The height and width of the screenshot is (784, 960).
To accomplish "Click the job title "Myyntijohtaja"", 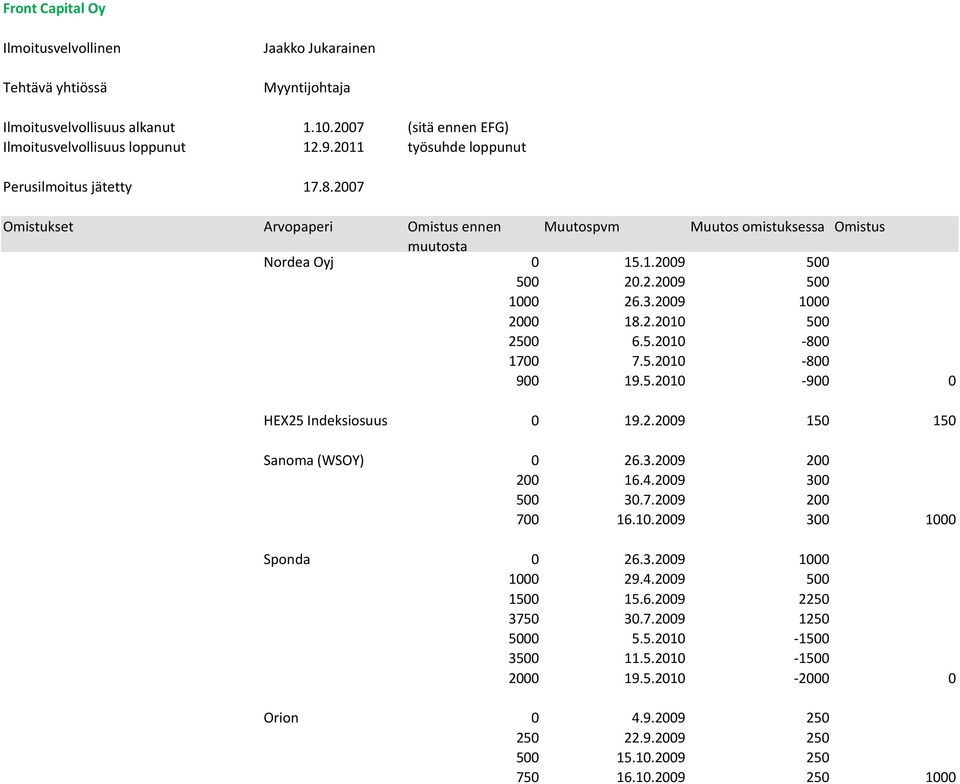I will pos(307,88).
